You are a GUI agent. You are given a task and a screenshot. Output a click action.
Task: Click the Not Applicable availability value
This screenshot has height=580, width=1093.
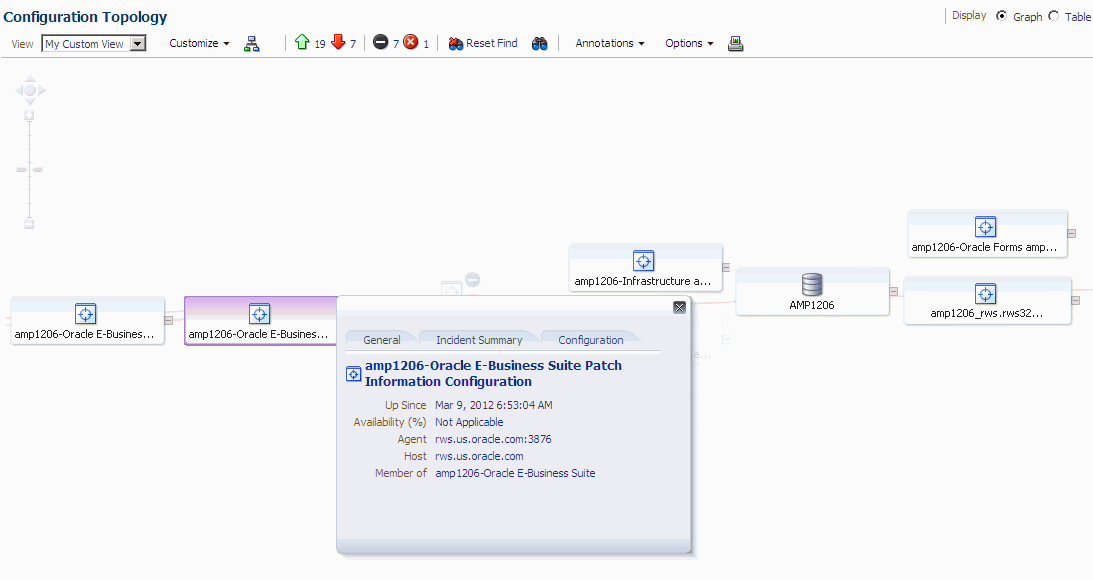coord(469,422)
